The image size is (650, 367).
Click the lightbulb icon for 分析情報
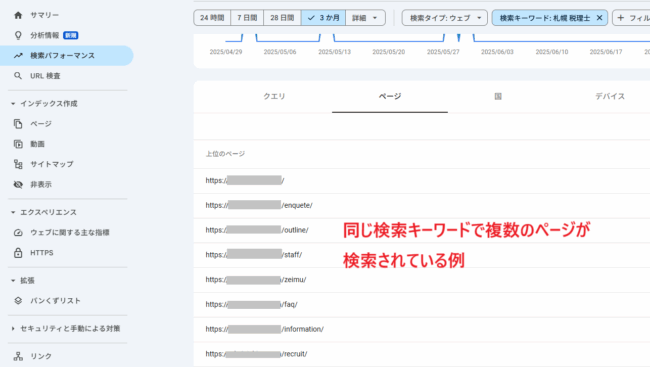tap(18, 35)
